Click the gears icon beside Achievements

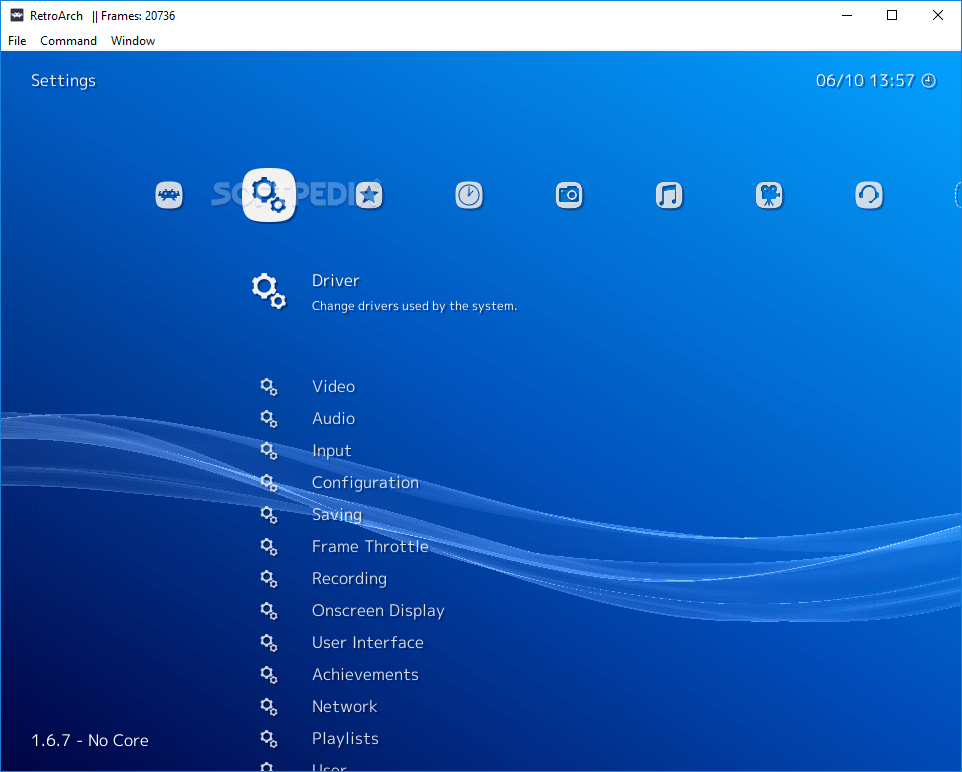269,674
